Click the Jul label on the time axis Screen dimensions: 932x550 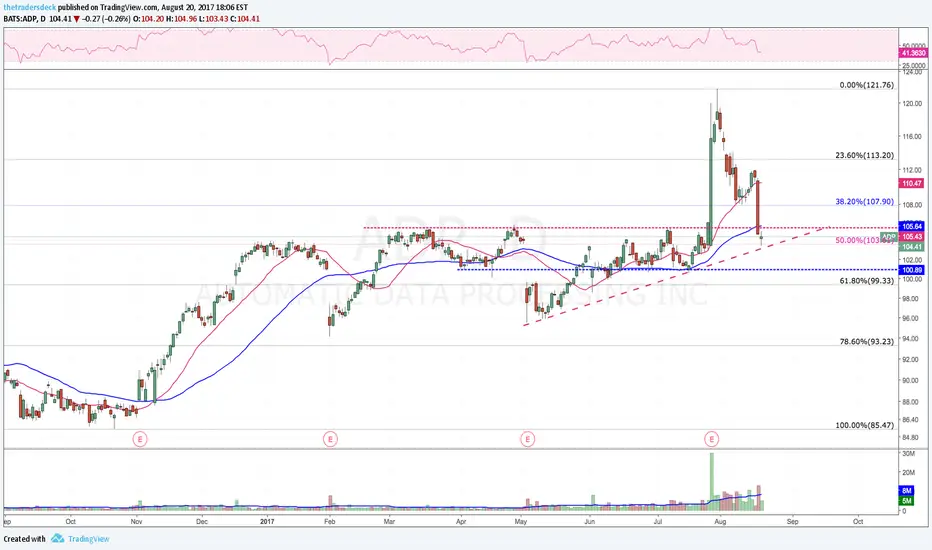pos(657,521)
